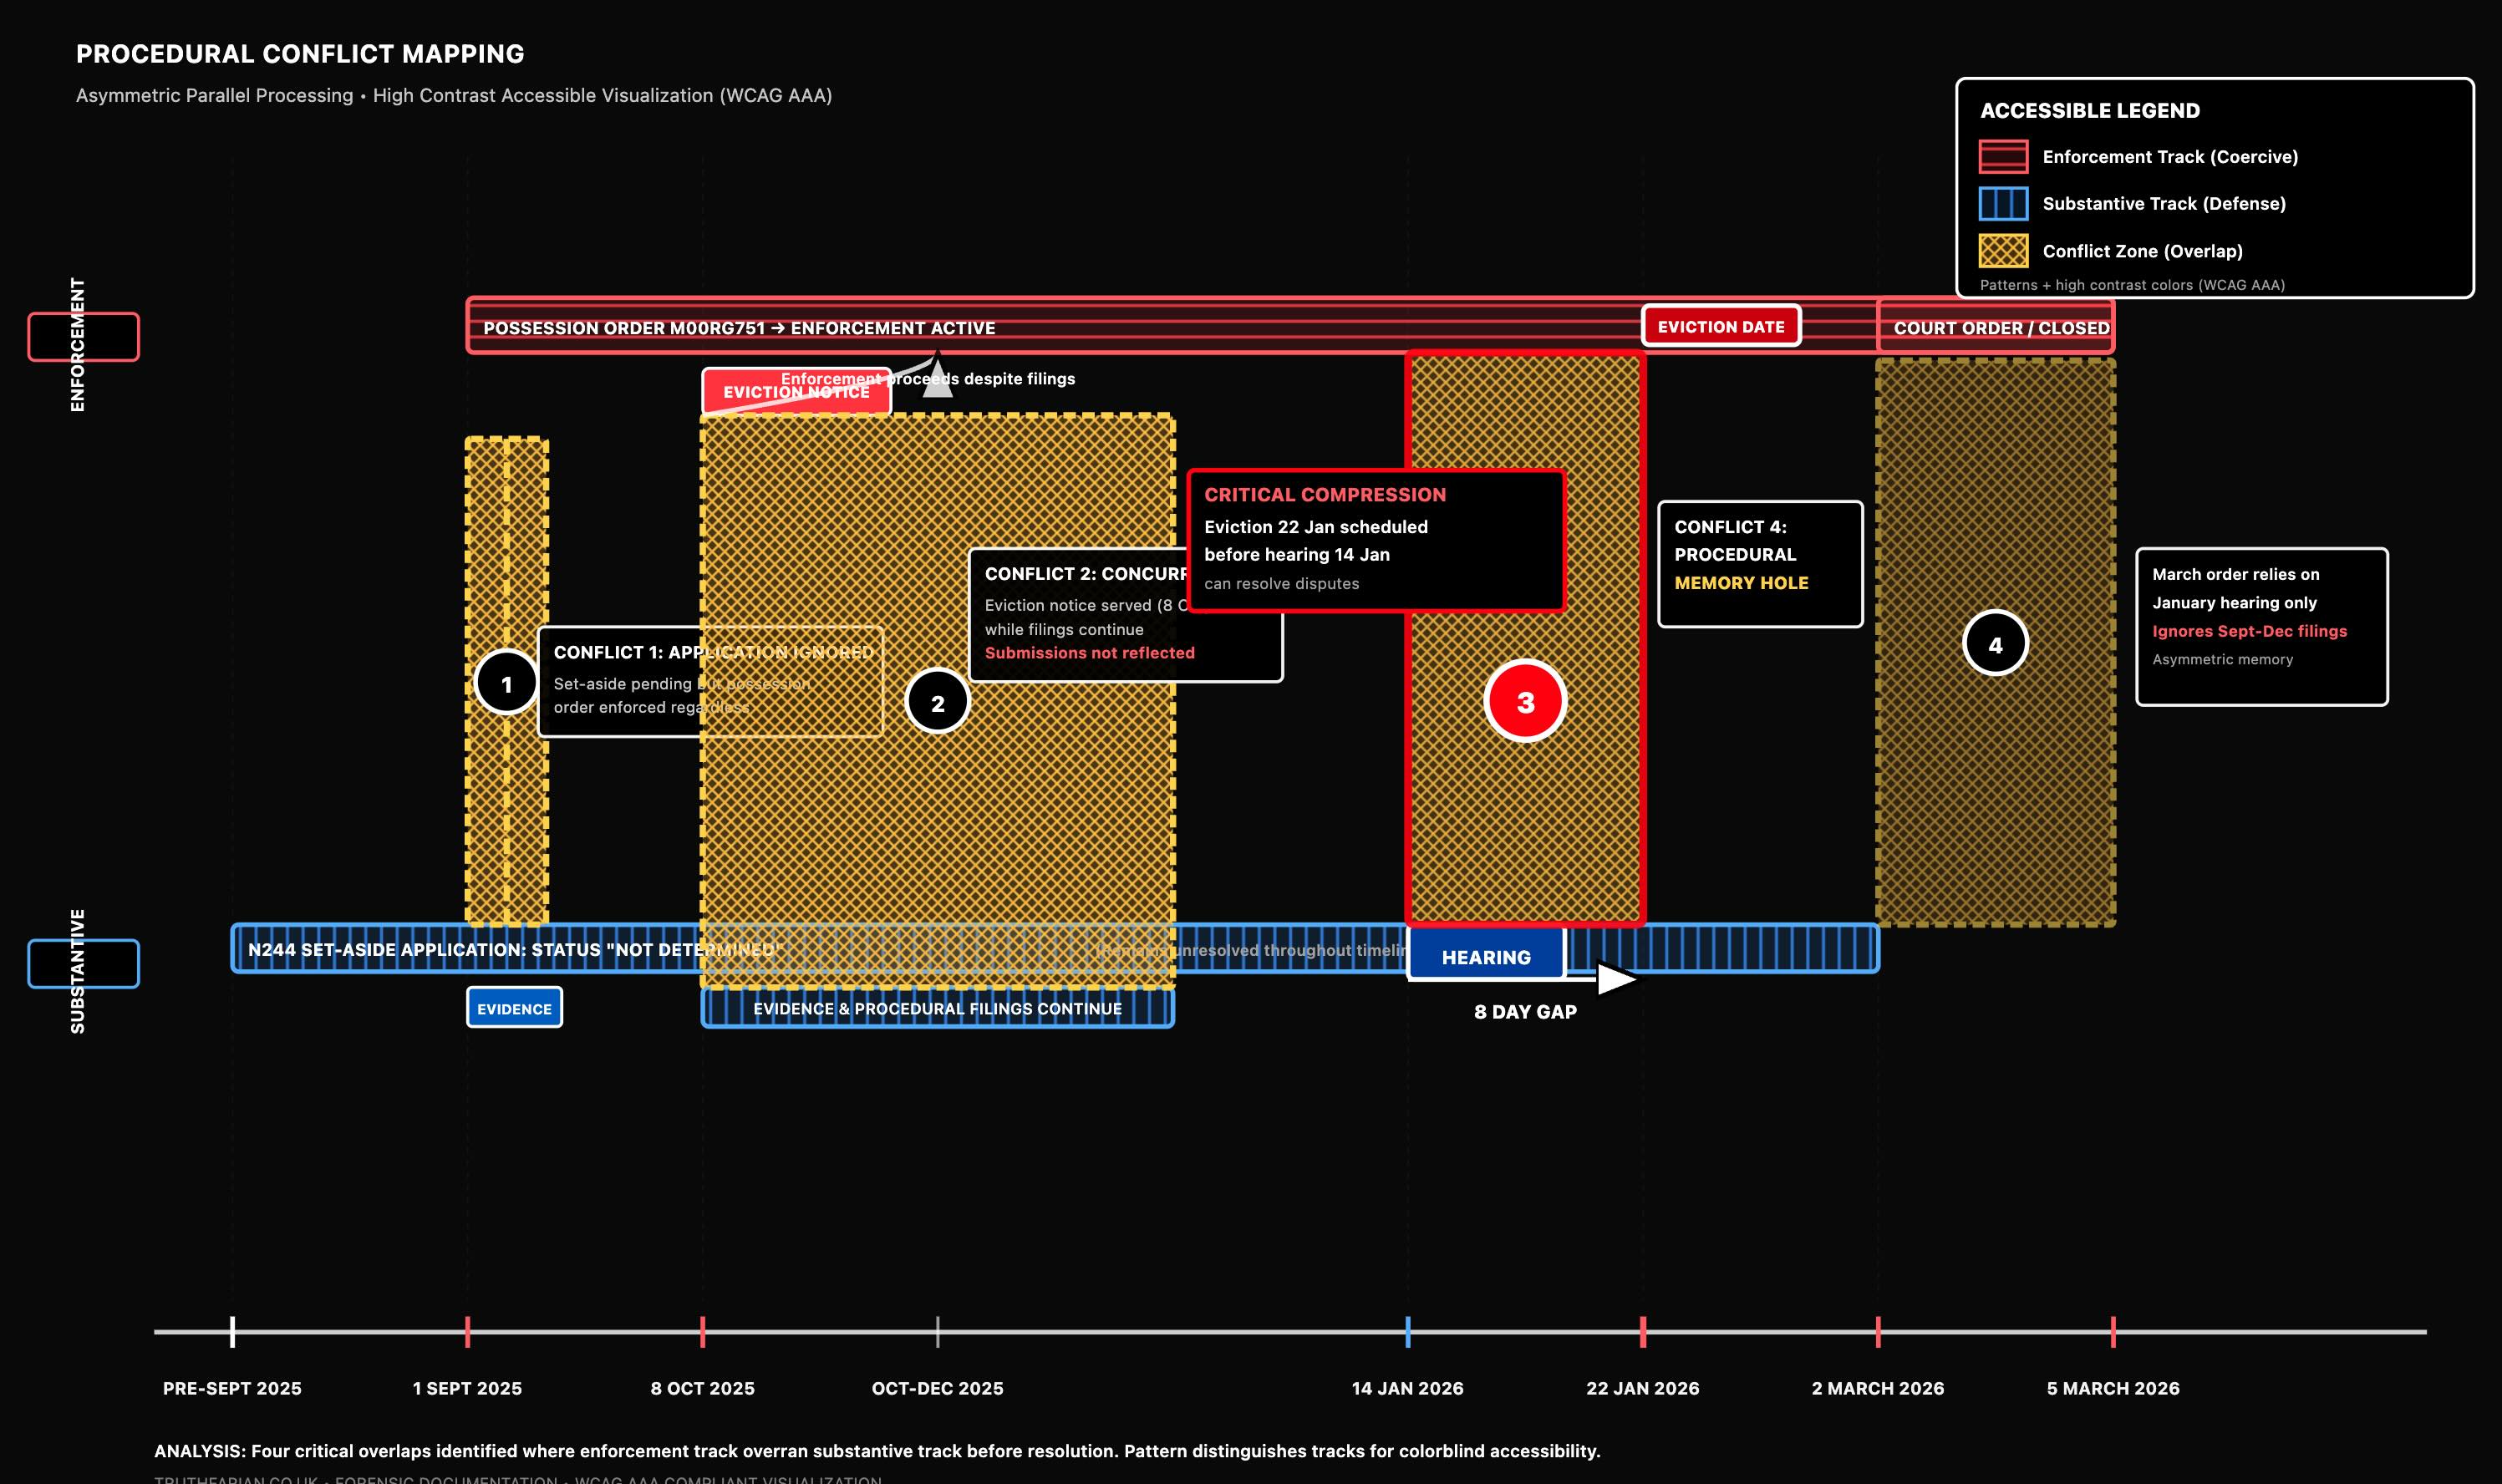Click the Enforcement Track legend pattern icon
This screenshot has height=1484, width=2502.
(2003, 157)
